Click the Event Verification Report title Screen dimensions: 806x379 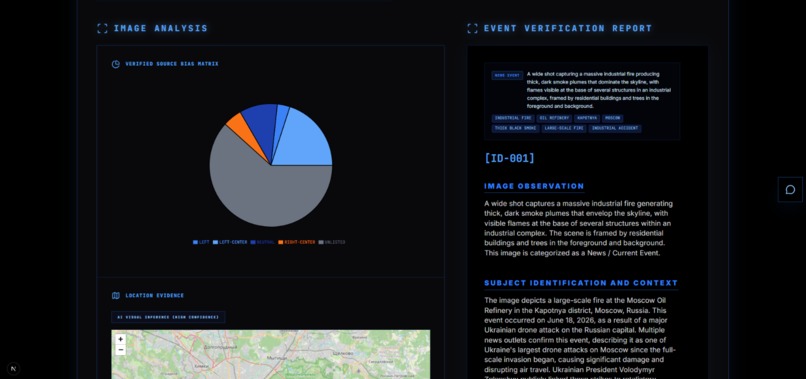[568, 28]
